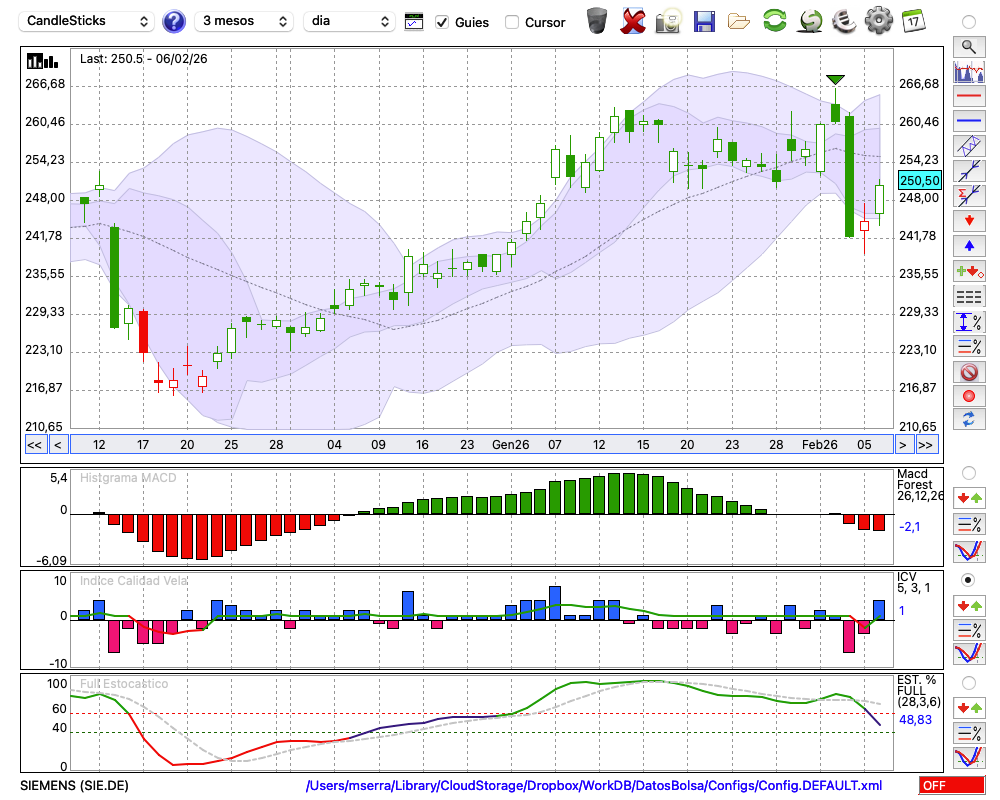
Task: Select the EST. % FULL panel radio button
Action: [x=968, y=683]
